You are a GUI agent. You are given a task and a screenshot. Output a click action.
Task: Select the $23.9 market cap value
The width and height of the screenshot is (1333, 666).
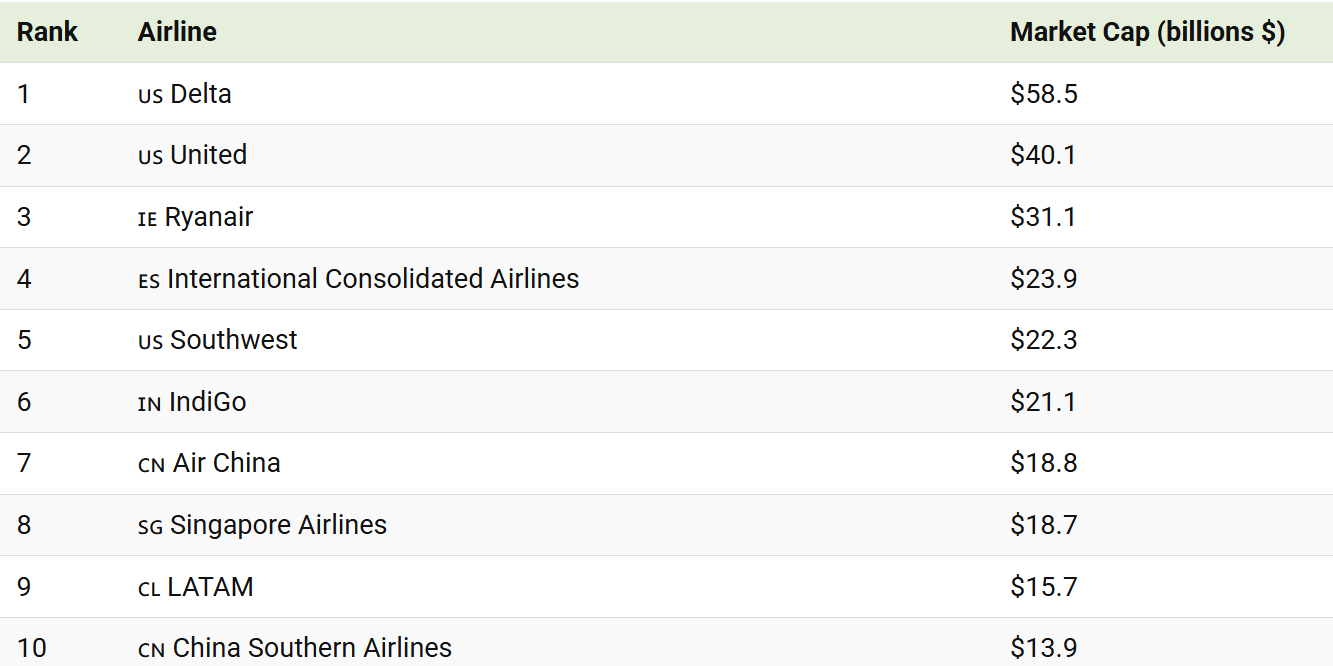point(1044,279)
